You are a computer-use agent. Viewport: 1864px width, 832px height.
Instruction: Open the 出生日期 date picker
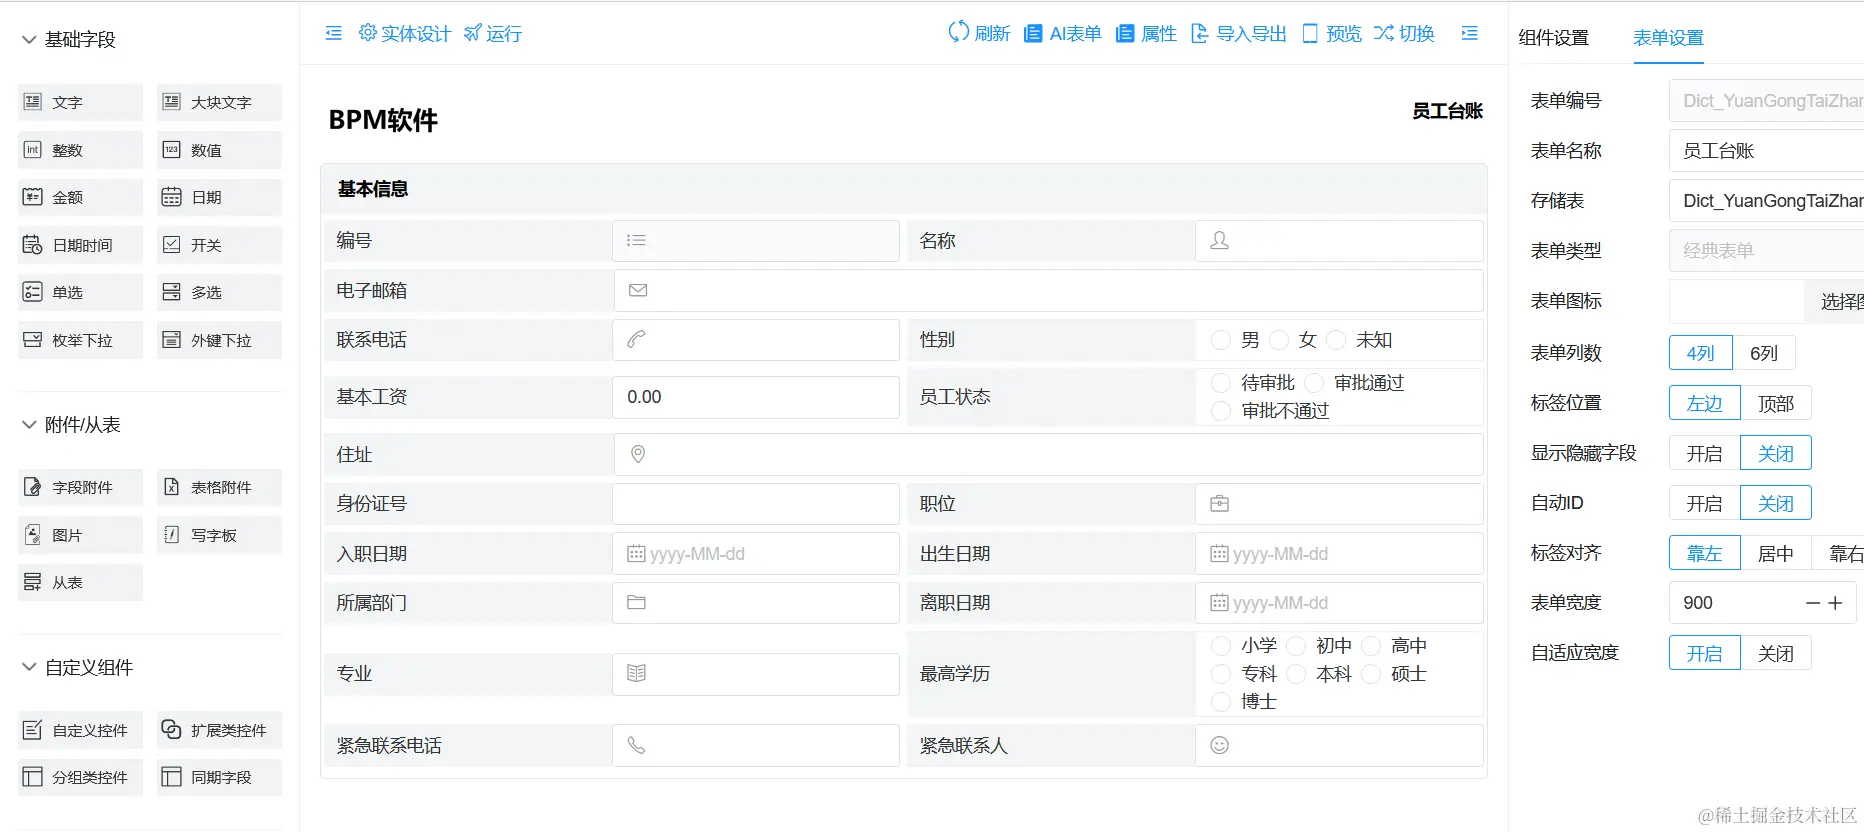[x=1339, y=554]
